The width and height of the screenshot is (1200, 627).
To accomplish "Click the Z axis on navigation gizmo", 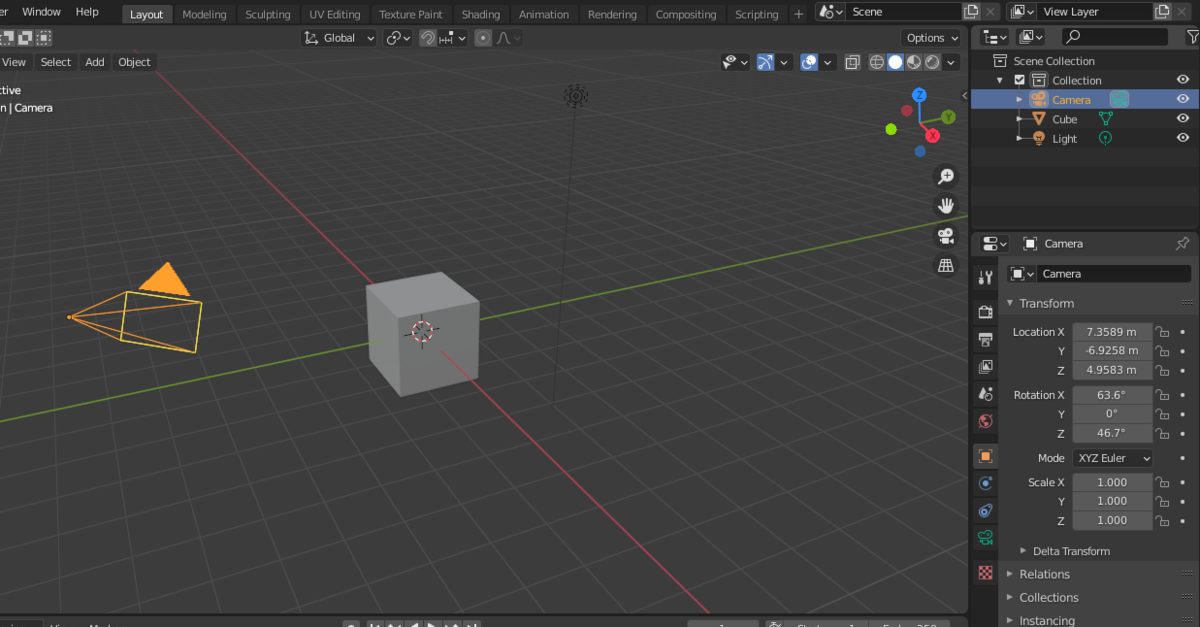I will (x=919, y=95).
